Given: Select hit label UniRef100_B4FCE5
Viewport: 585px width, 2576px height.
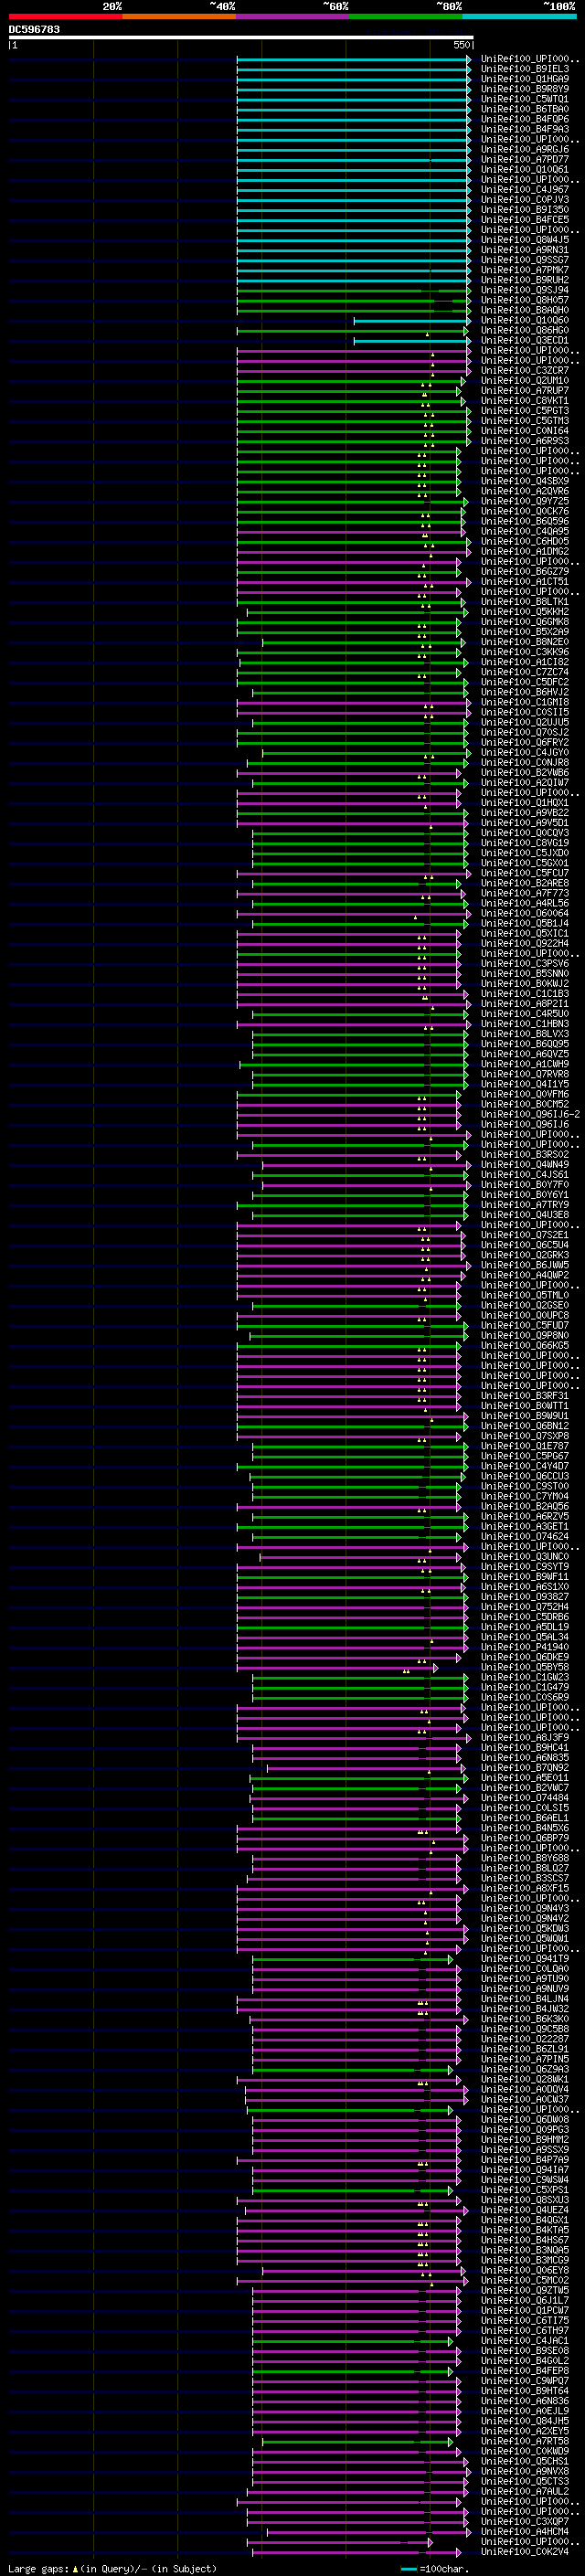Looking at the screenshot, I should [525, 219].
